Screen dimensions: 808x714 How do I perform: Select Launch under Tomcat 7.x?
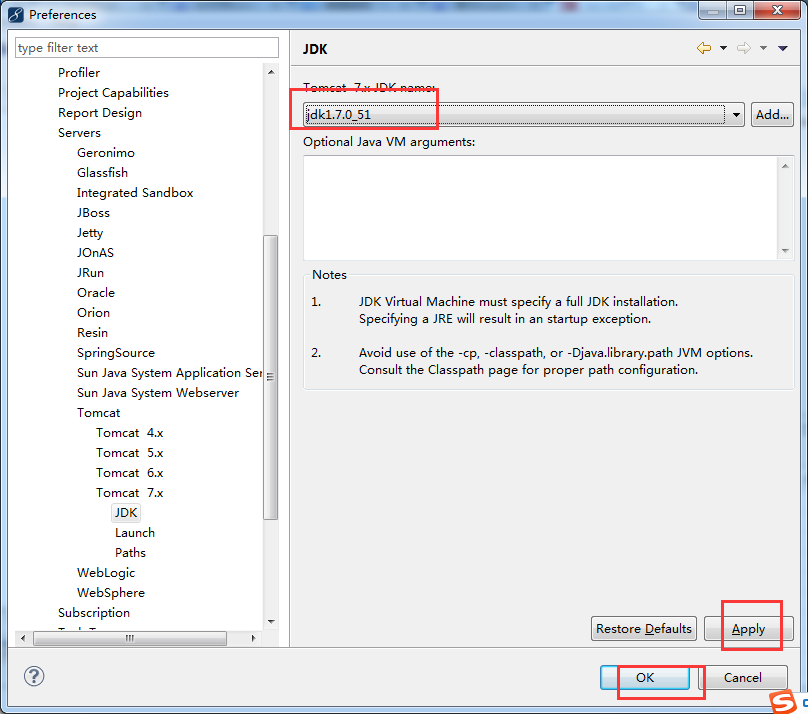[134, 533]
